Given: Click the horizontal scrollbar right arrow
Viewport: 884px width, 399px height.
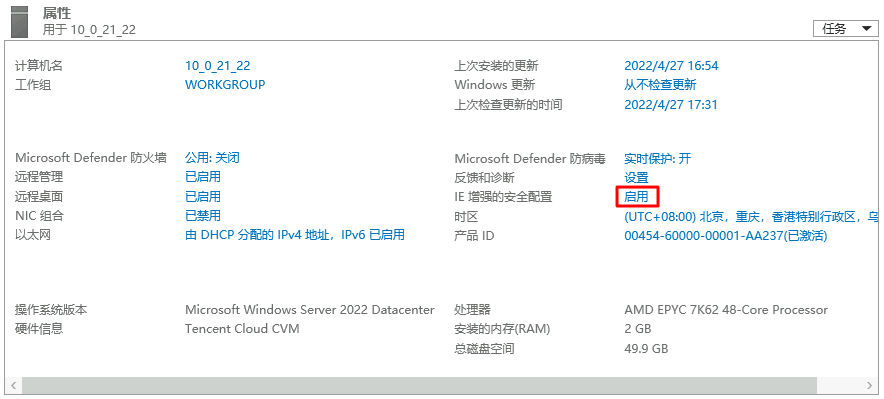Looking at the screenshot, I should (x=869, y=385).
